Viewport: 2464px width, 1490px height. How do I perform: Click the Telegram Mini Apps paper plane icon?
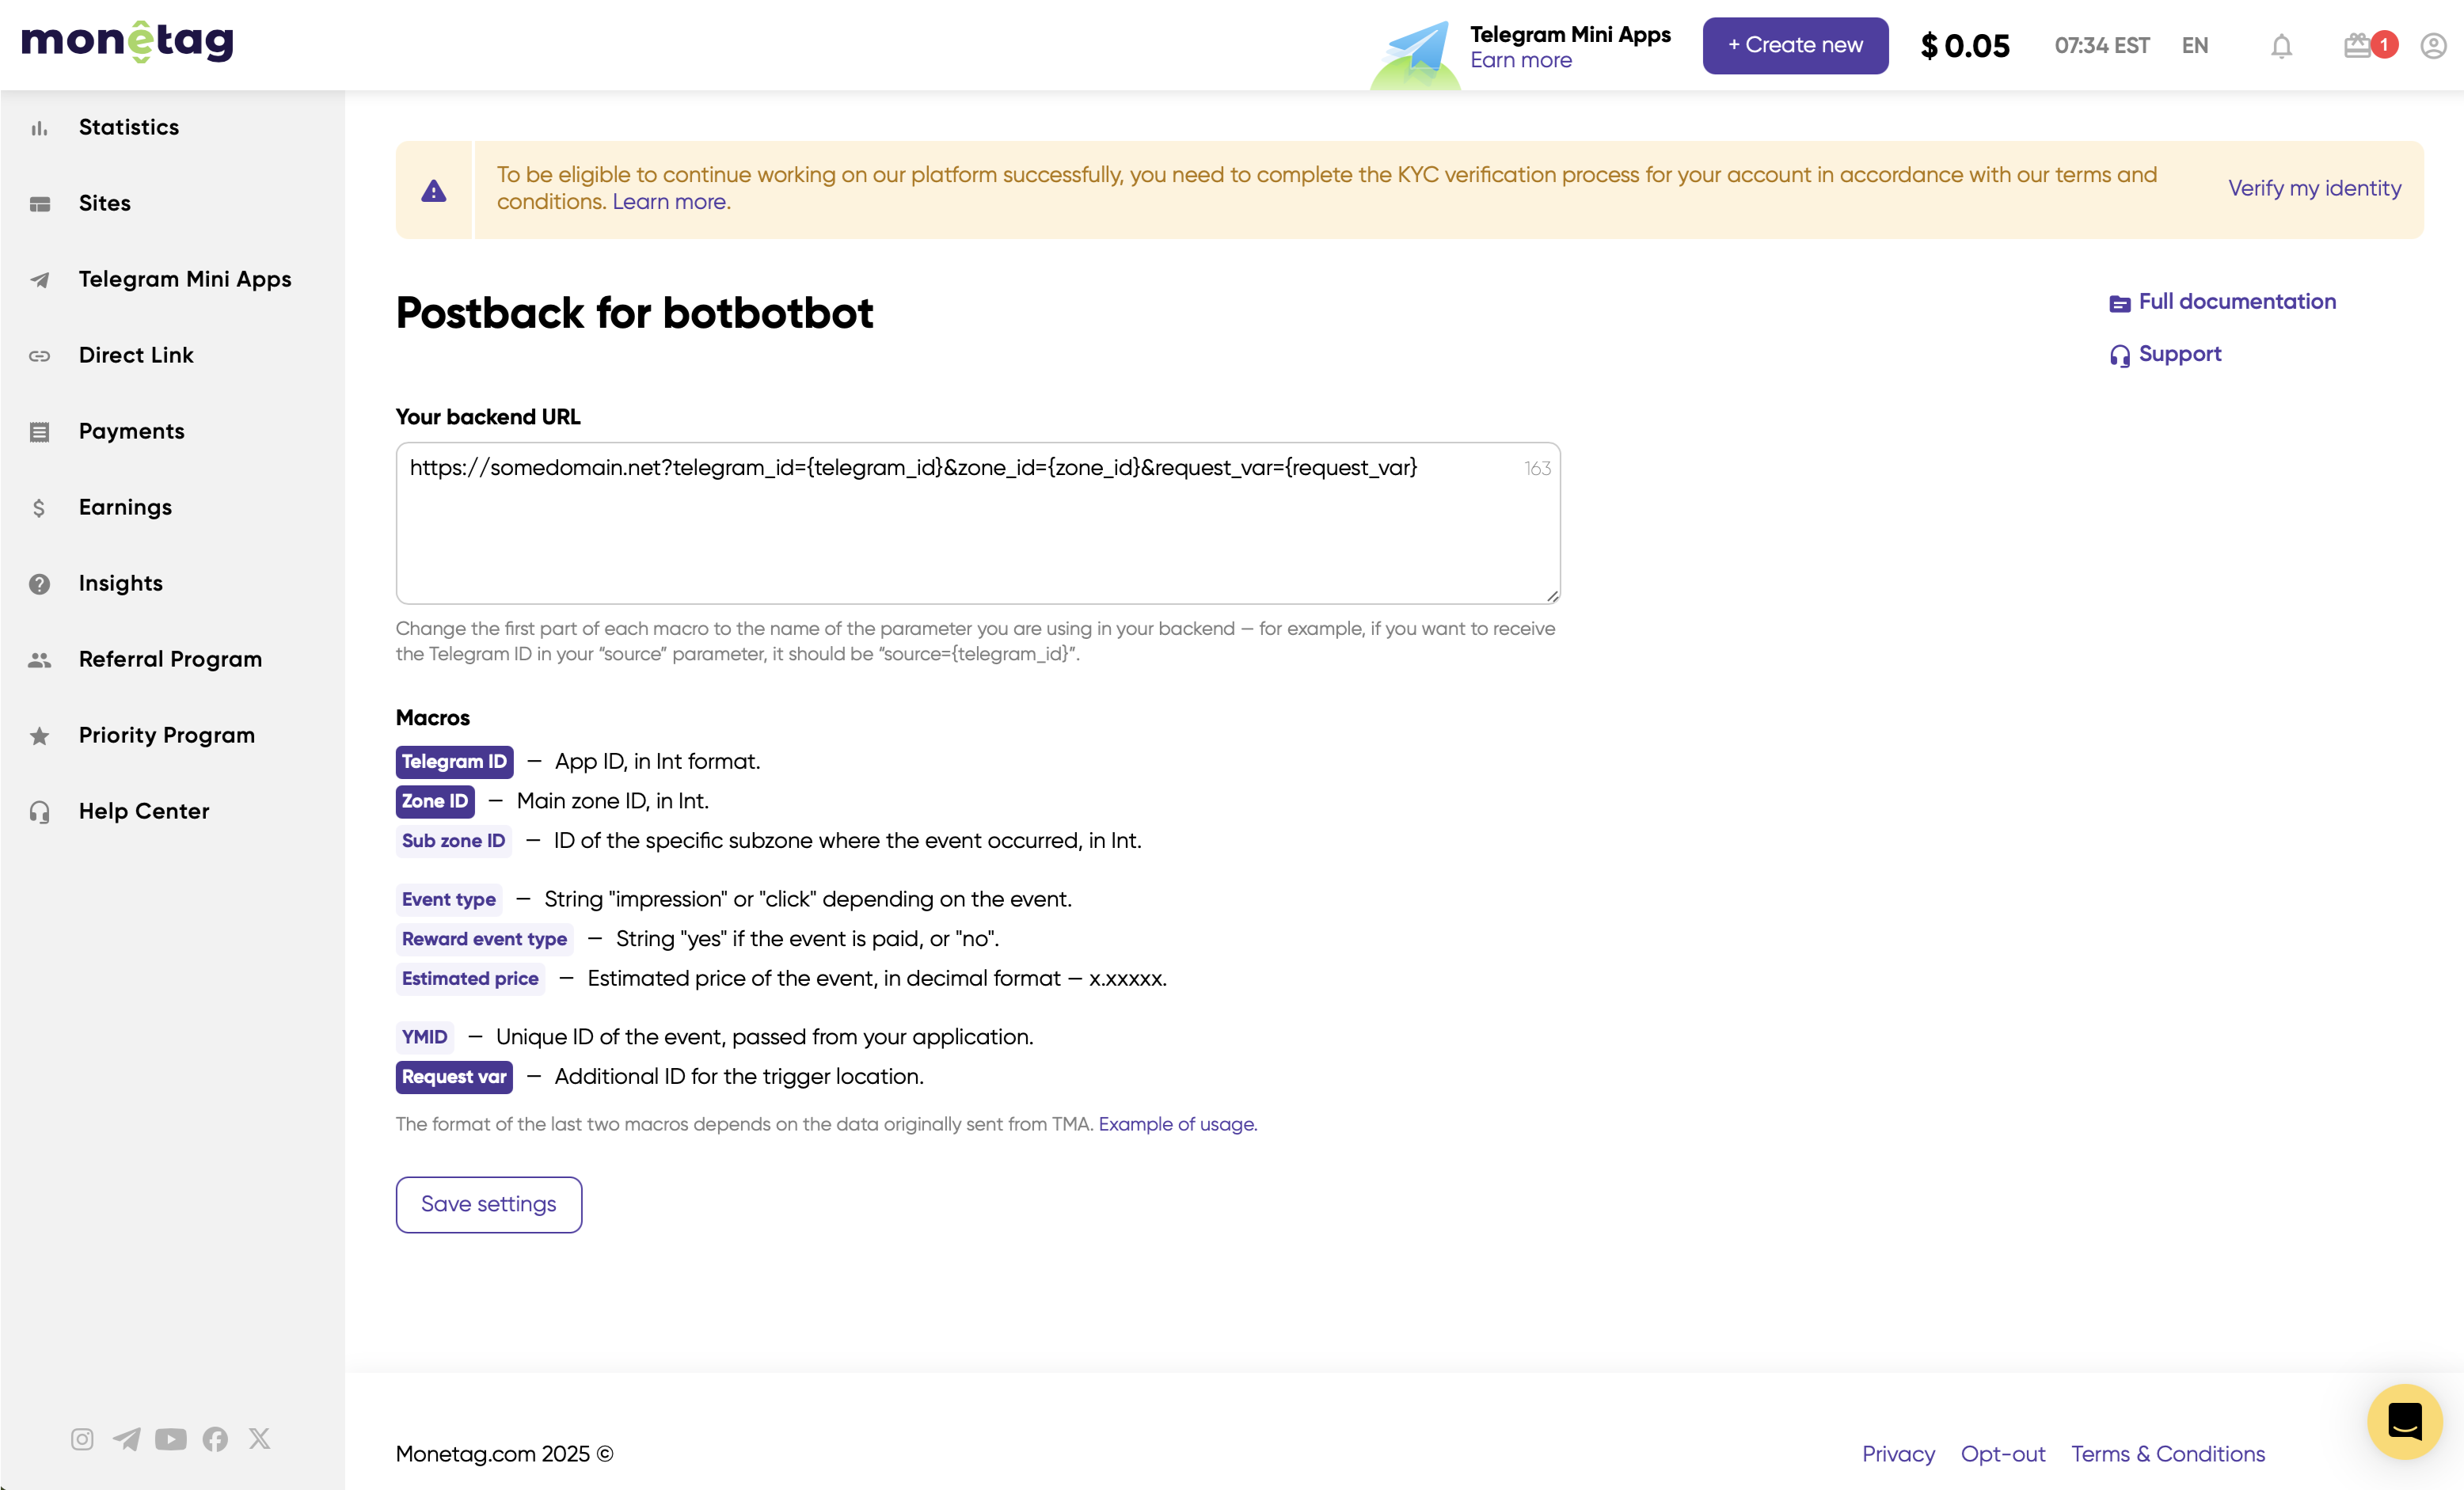pos(39,280)
